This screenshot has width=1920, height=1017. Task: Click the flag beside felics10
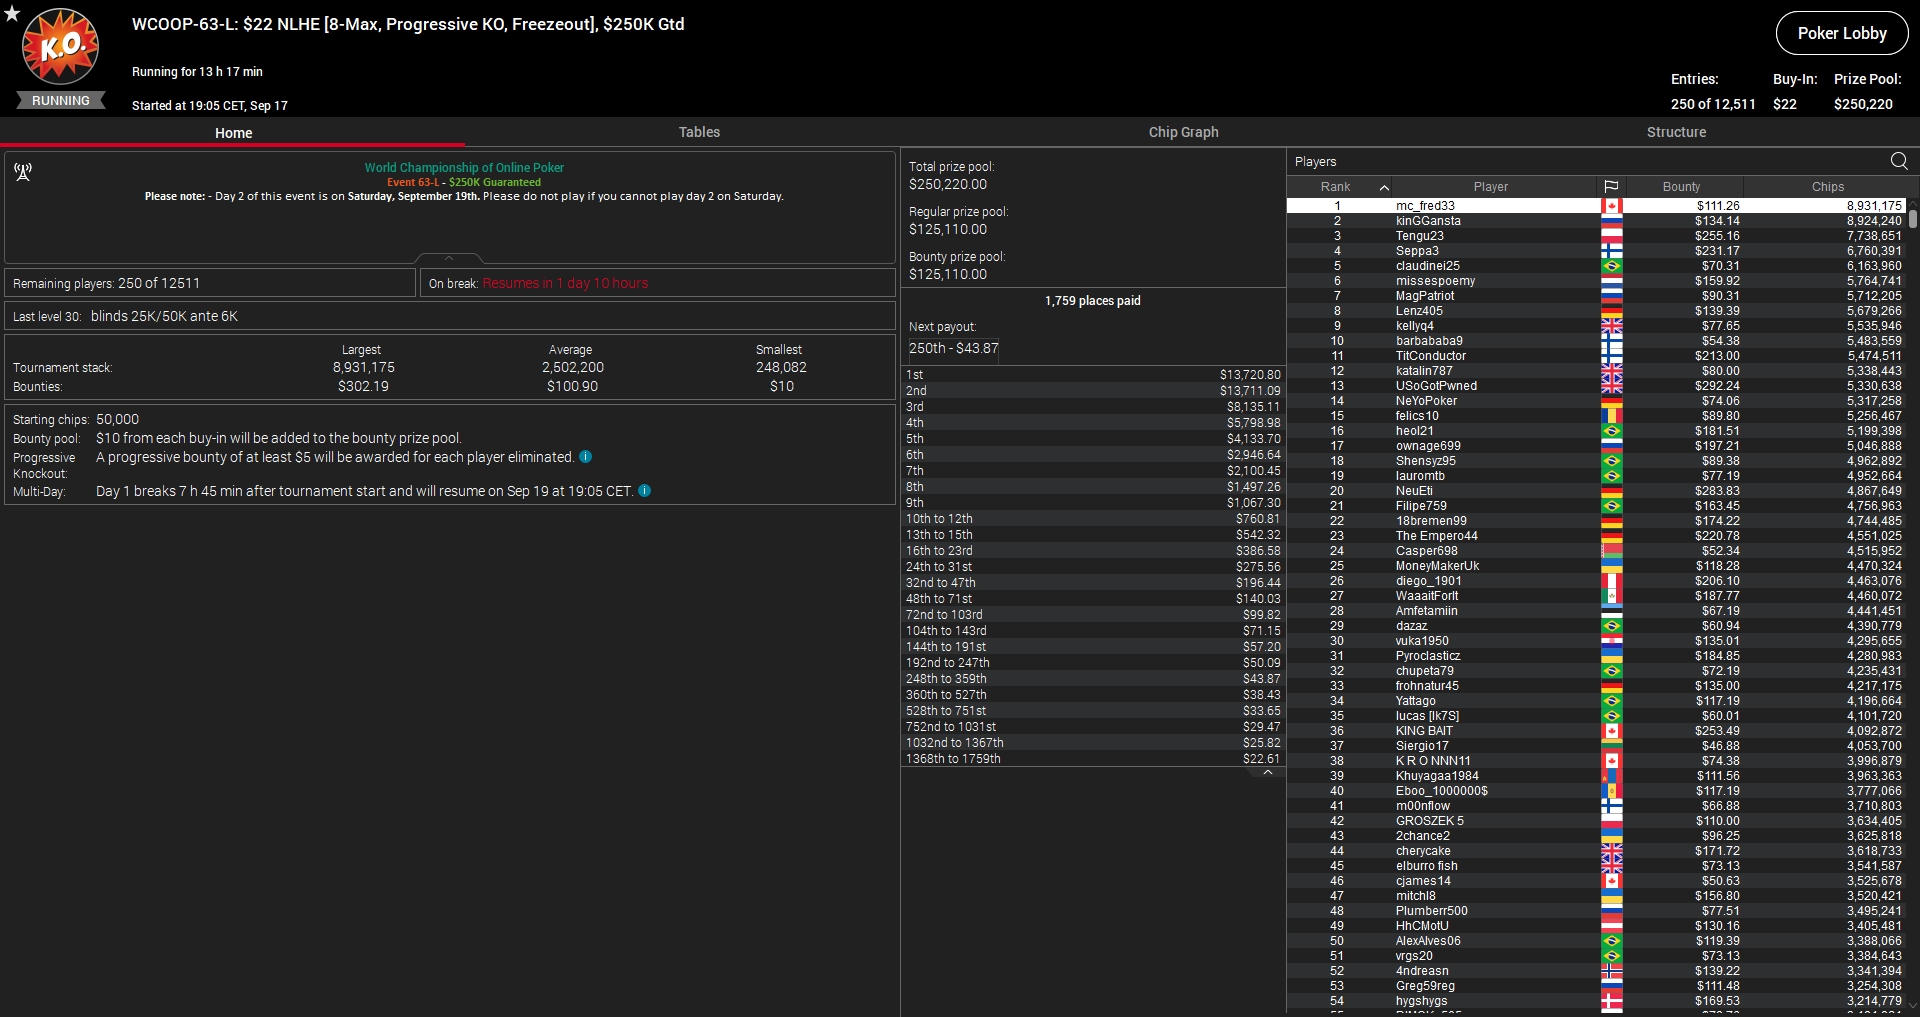(1611, 416)
